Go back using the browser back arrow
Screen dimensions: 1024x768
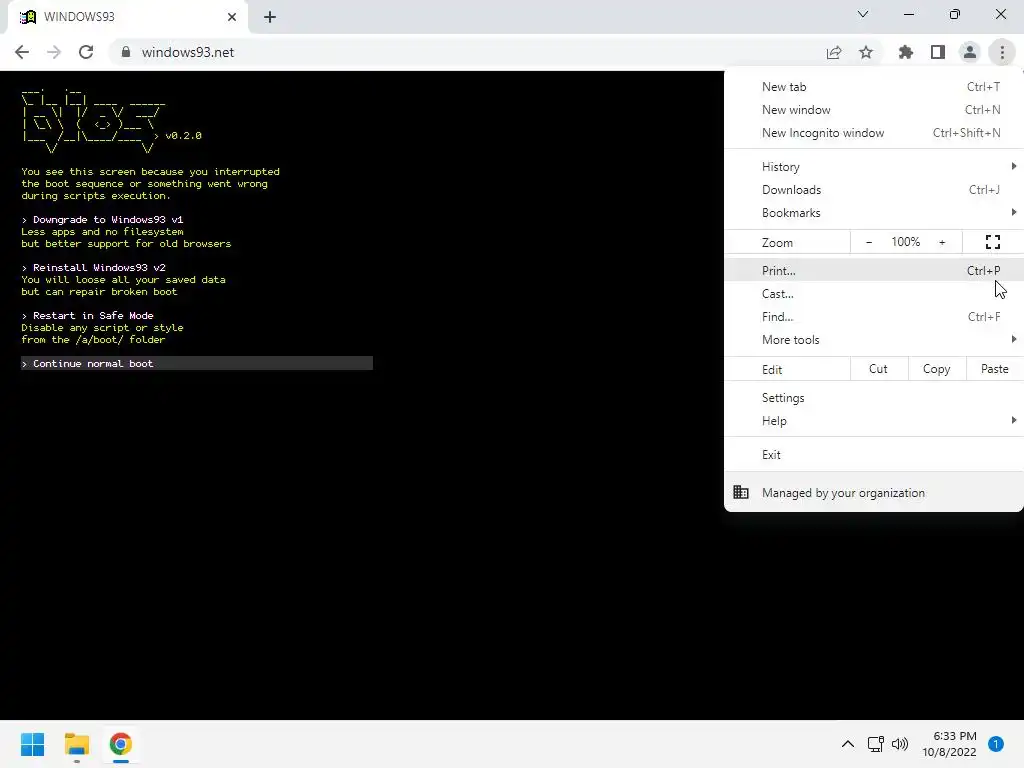tap(22, 52)
